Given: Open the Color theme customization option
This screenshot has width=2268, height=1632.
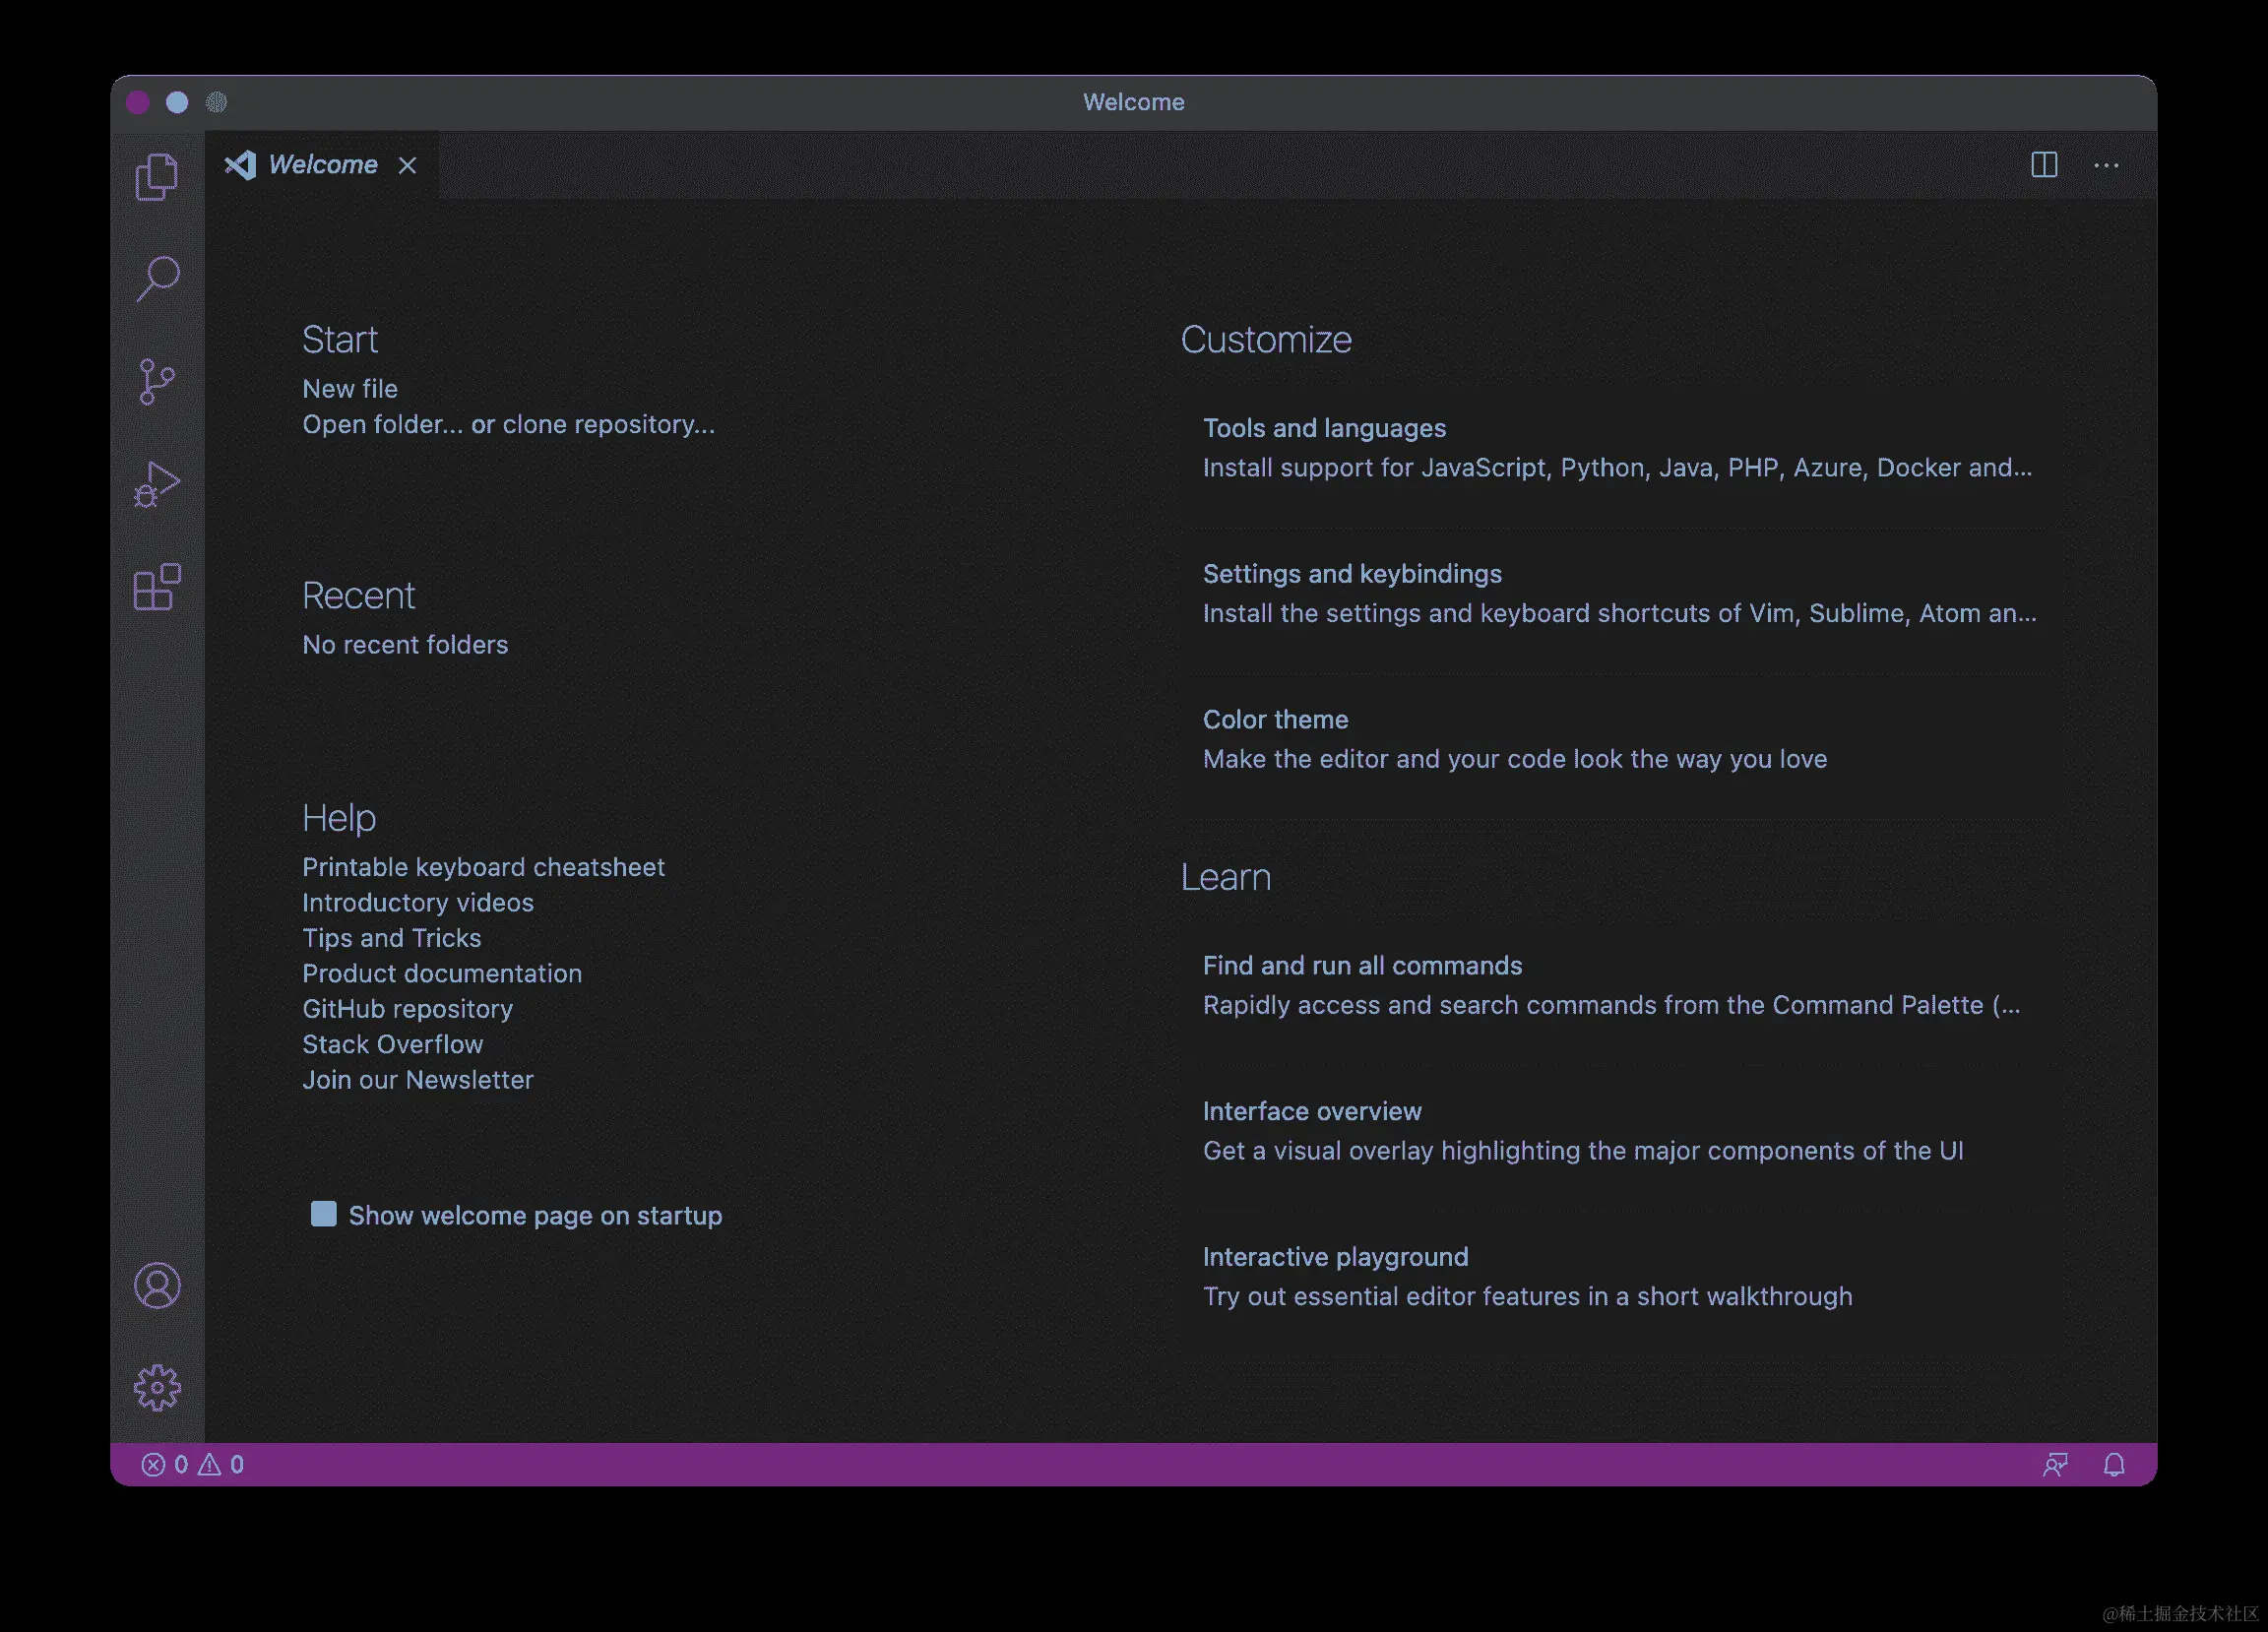Looking at the screenshot, I should 1275,720.
